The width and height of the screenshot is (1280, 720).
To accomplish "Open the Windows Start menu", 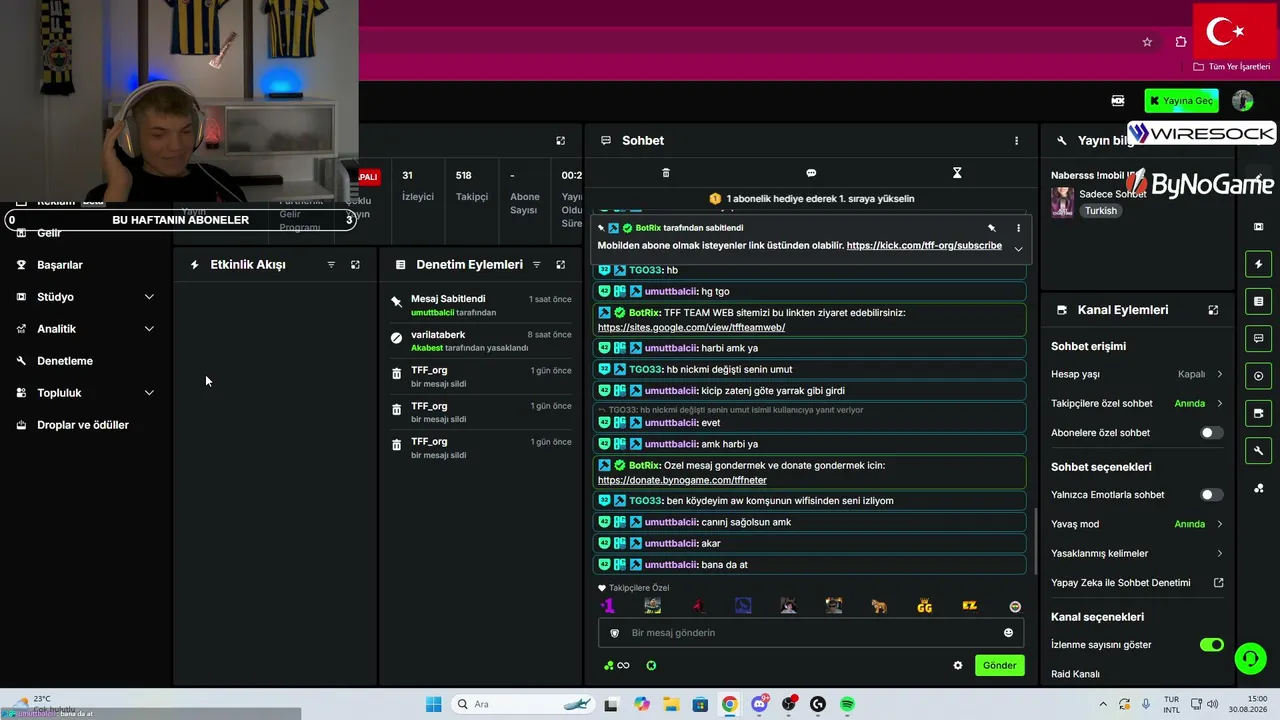I will point(433,704).
